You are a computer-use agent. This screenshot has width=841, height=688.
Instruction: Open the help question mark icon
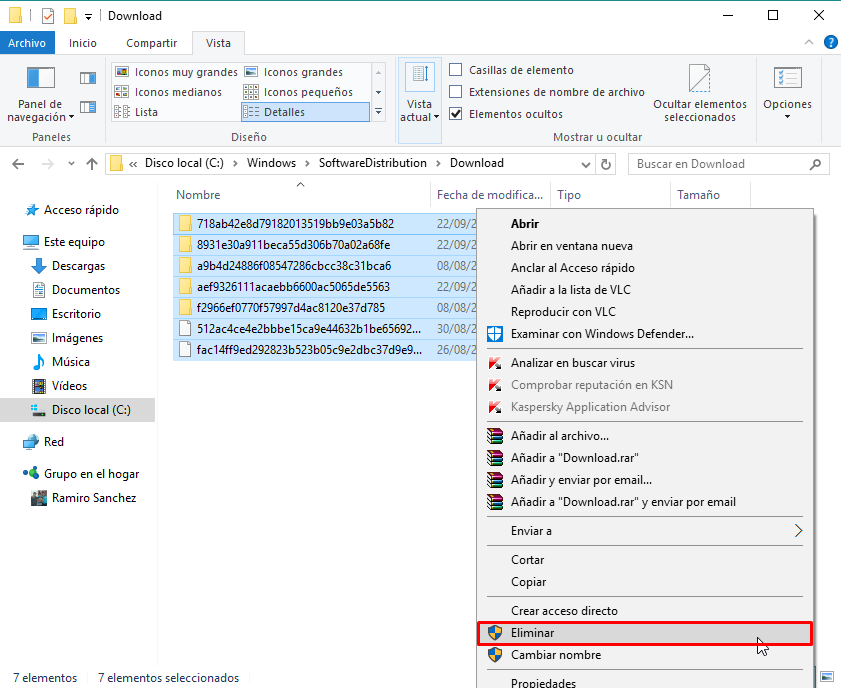[830, 42]
